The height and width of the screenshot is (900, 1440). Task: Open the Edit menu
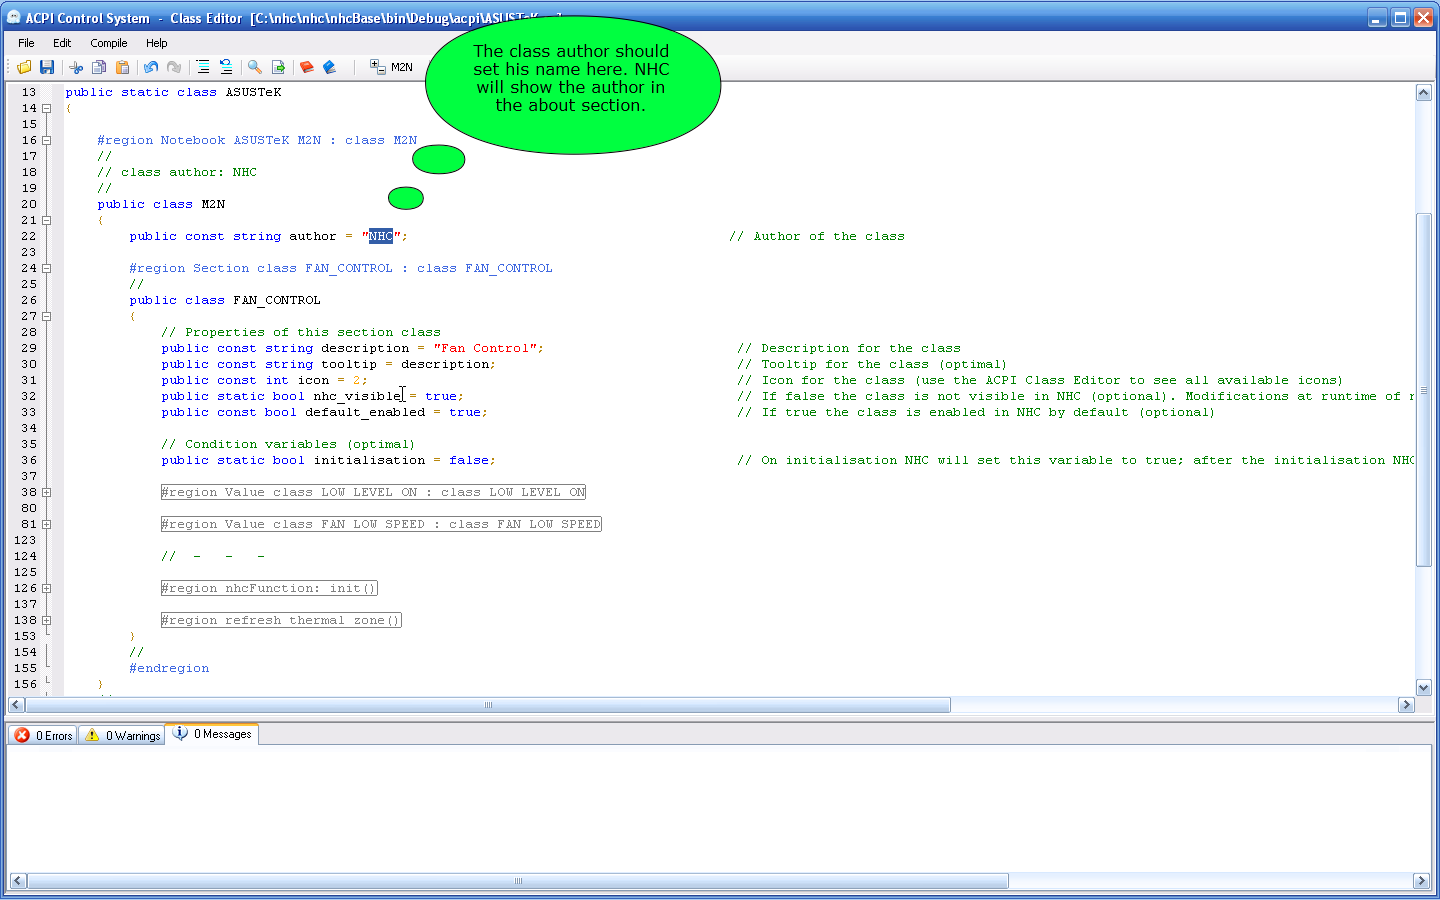pos(62,43)
